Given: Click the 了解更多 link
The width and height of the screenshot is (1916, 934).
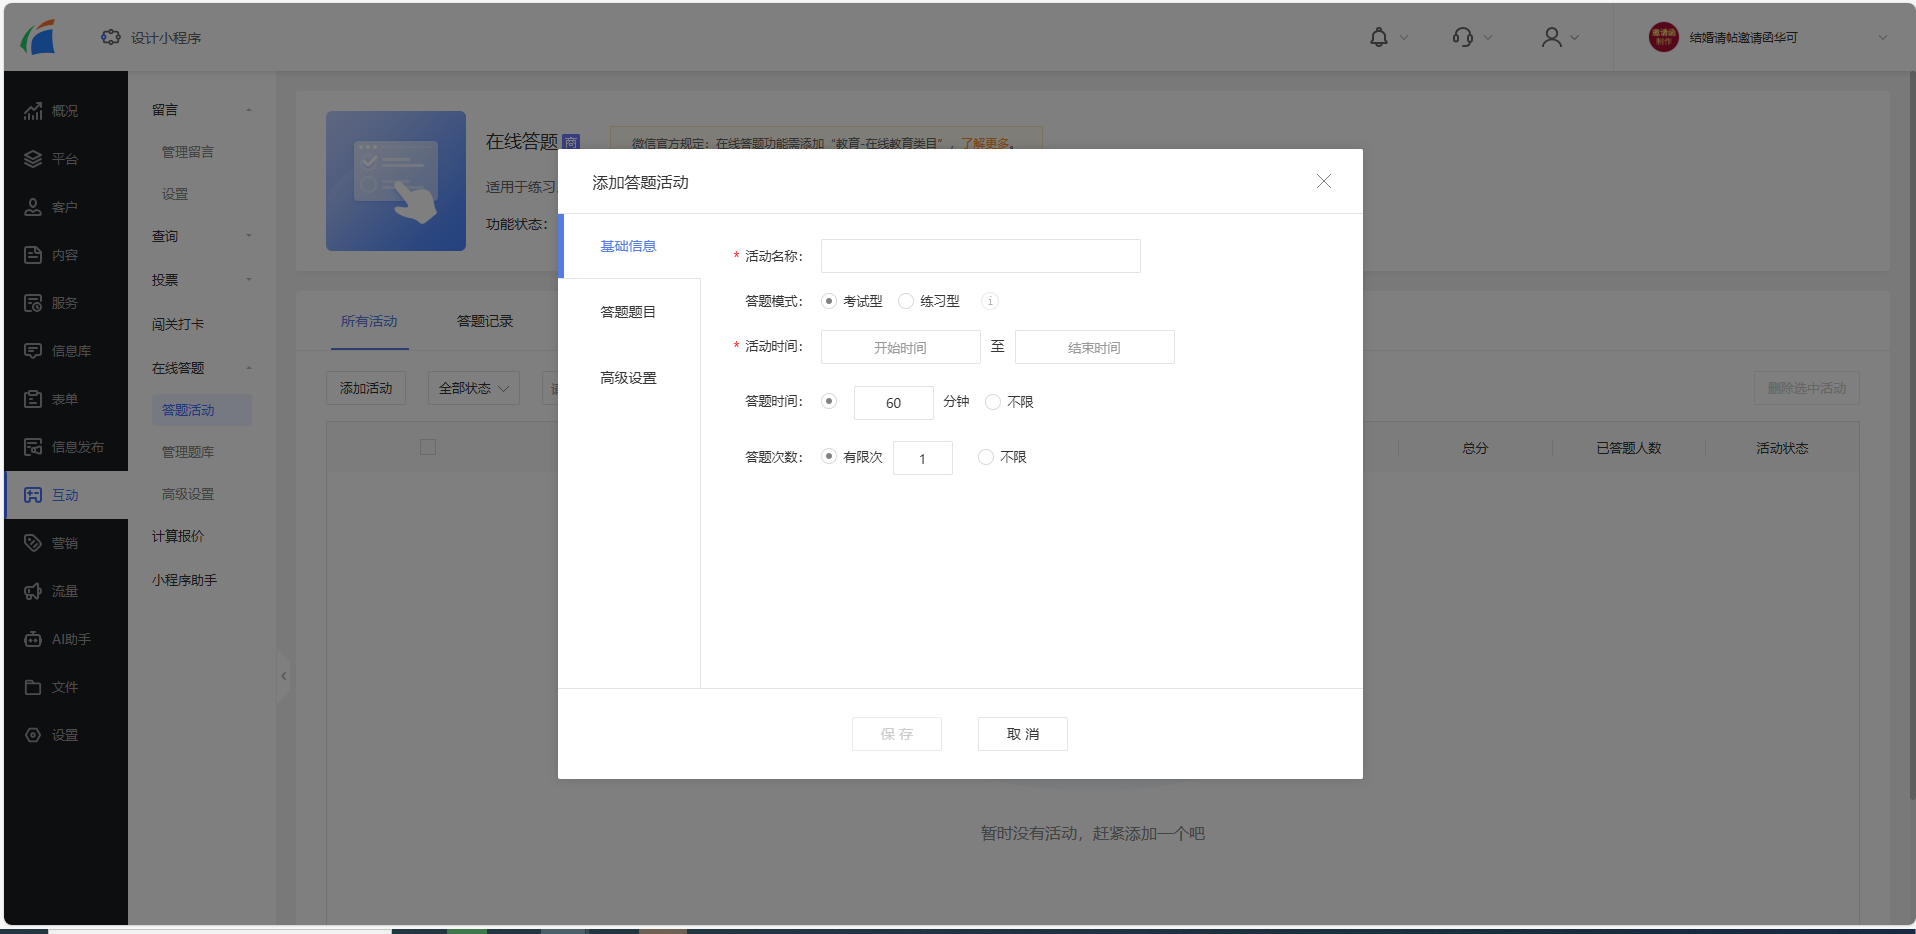Looking at the screenshot, I should (984, 143).
